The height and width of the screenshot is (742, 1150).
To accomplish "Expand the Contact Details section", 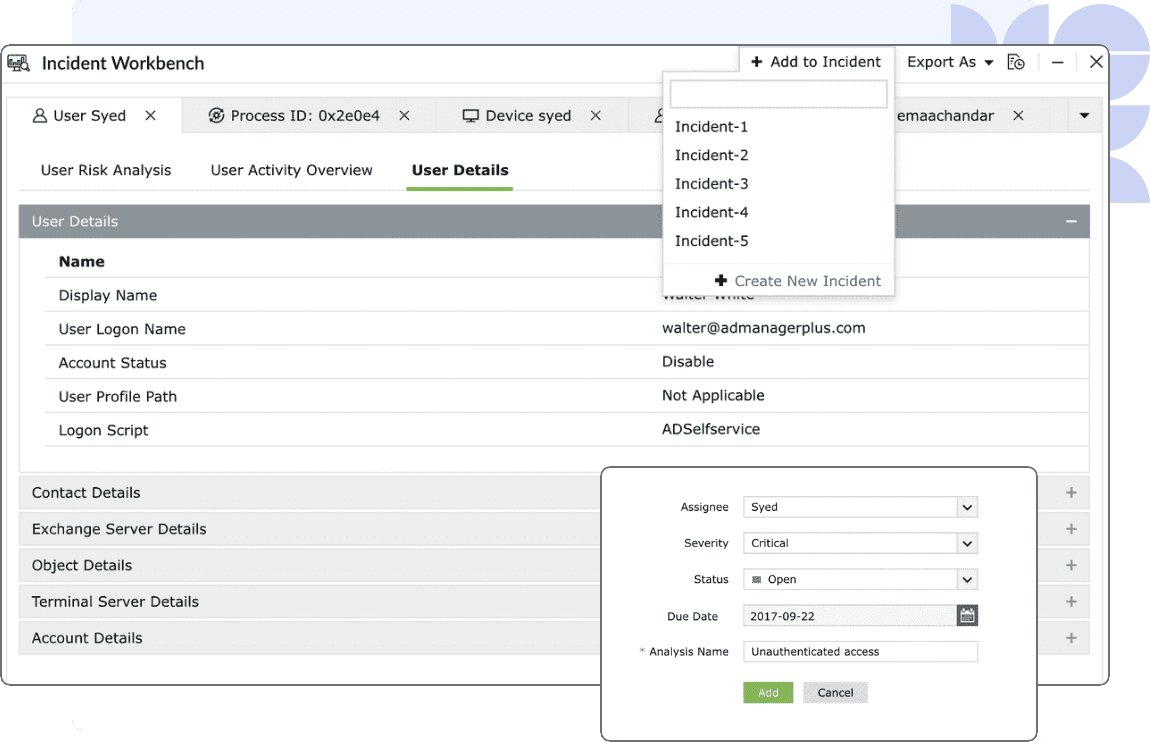I will point(1070,492).
